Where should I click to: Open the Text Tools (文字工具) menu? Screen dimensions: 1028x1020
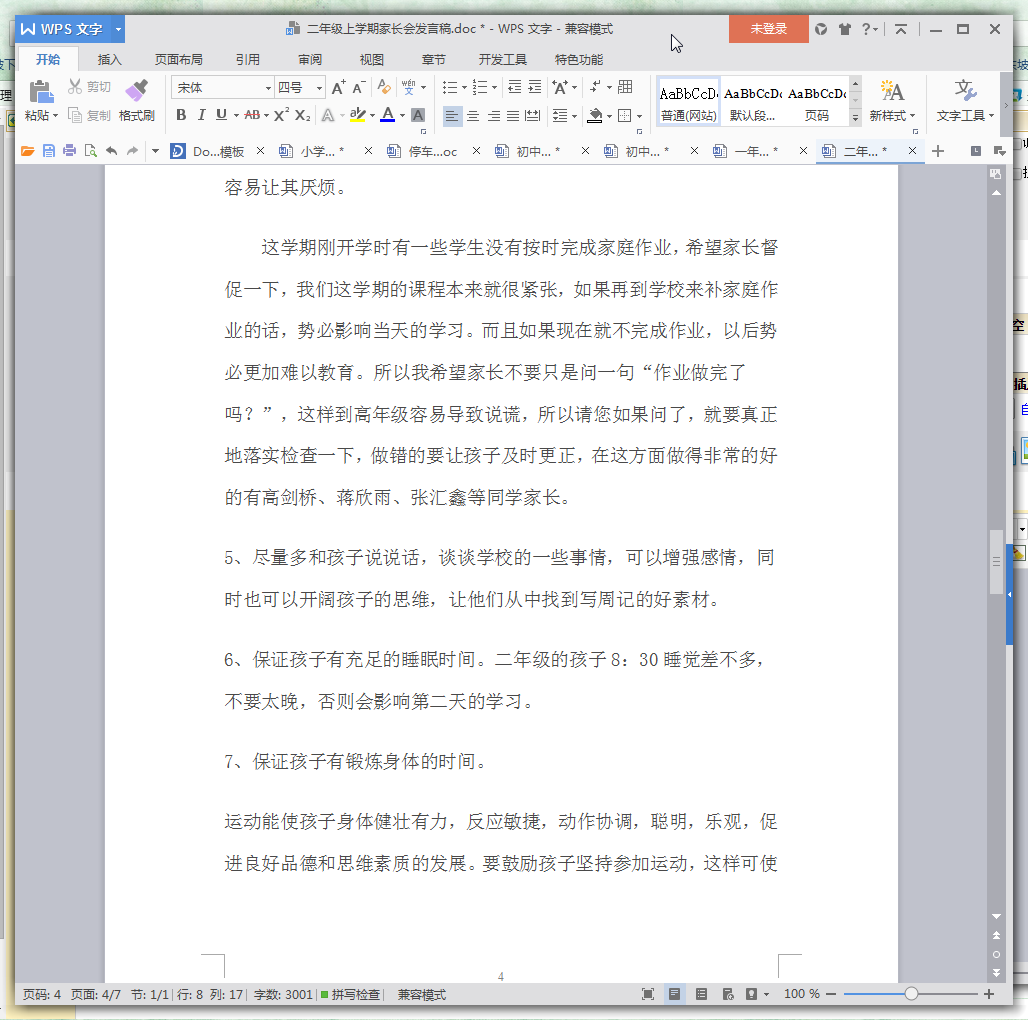[x=965, y=100]
